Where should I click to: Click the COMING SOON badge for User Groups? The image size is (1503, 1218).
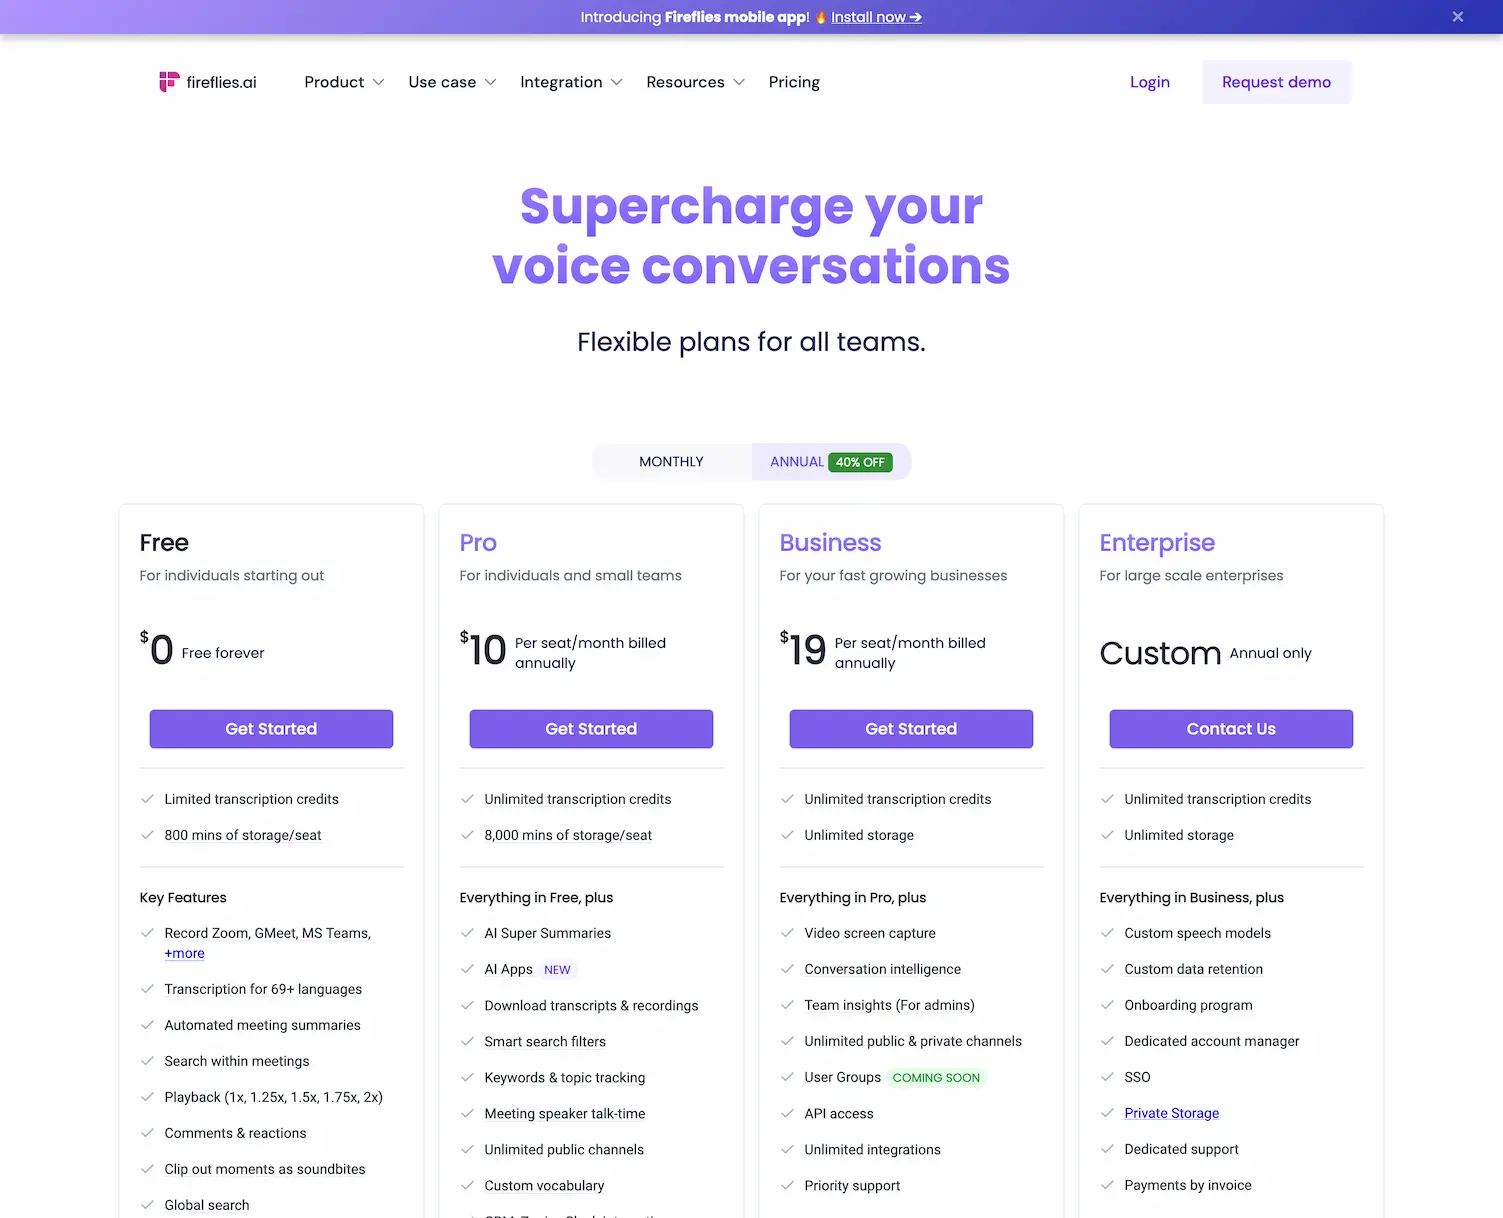point(936,1078)
